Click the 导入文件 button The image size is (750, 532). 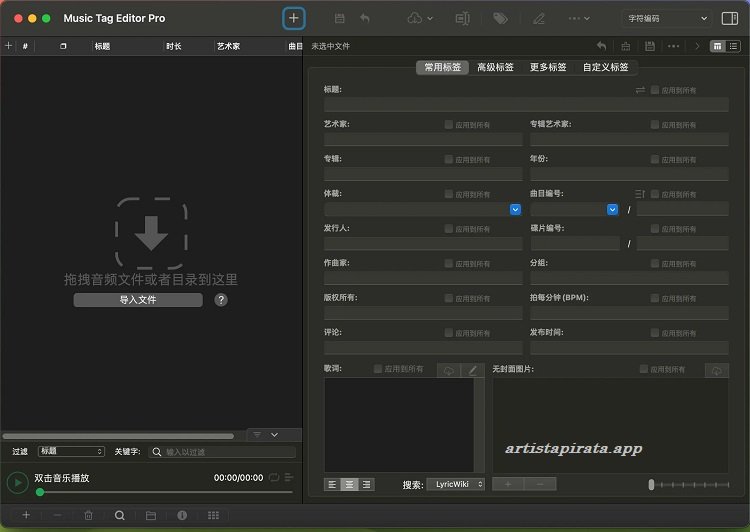(138, 300)
